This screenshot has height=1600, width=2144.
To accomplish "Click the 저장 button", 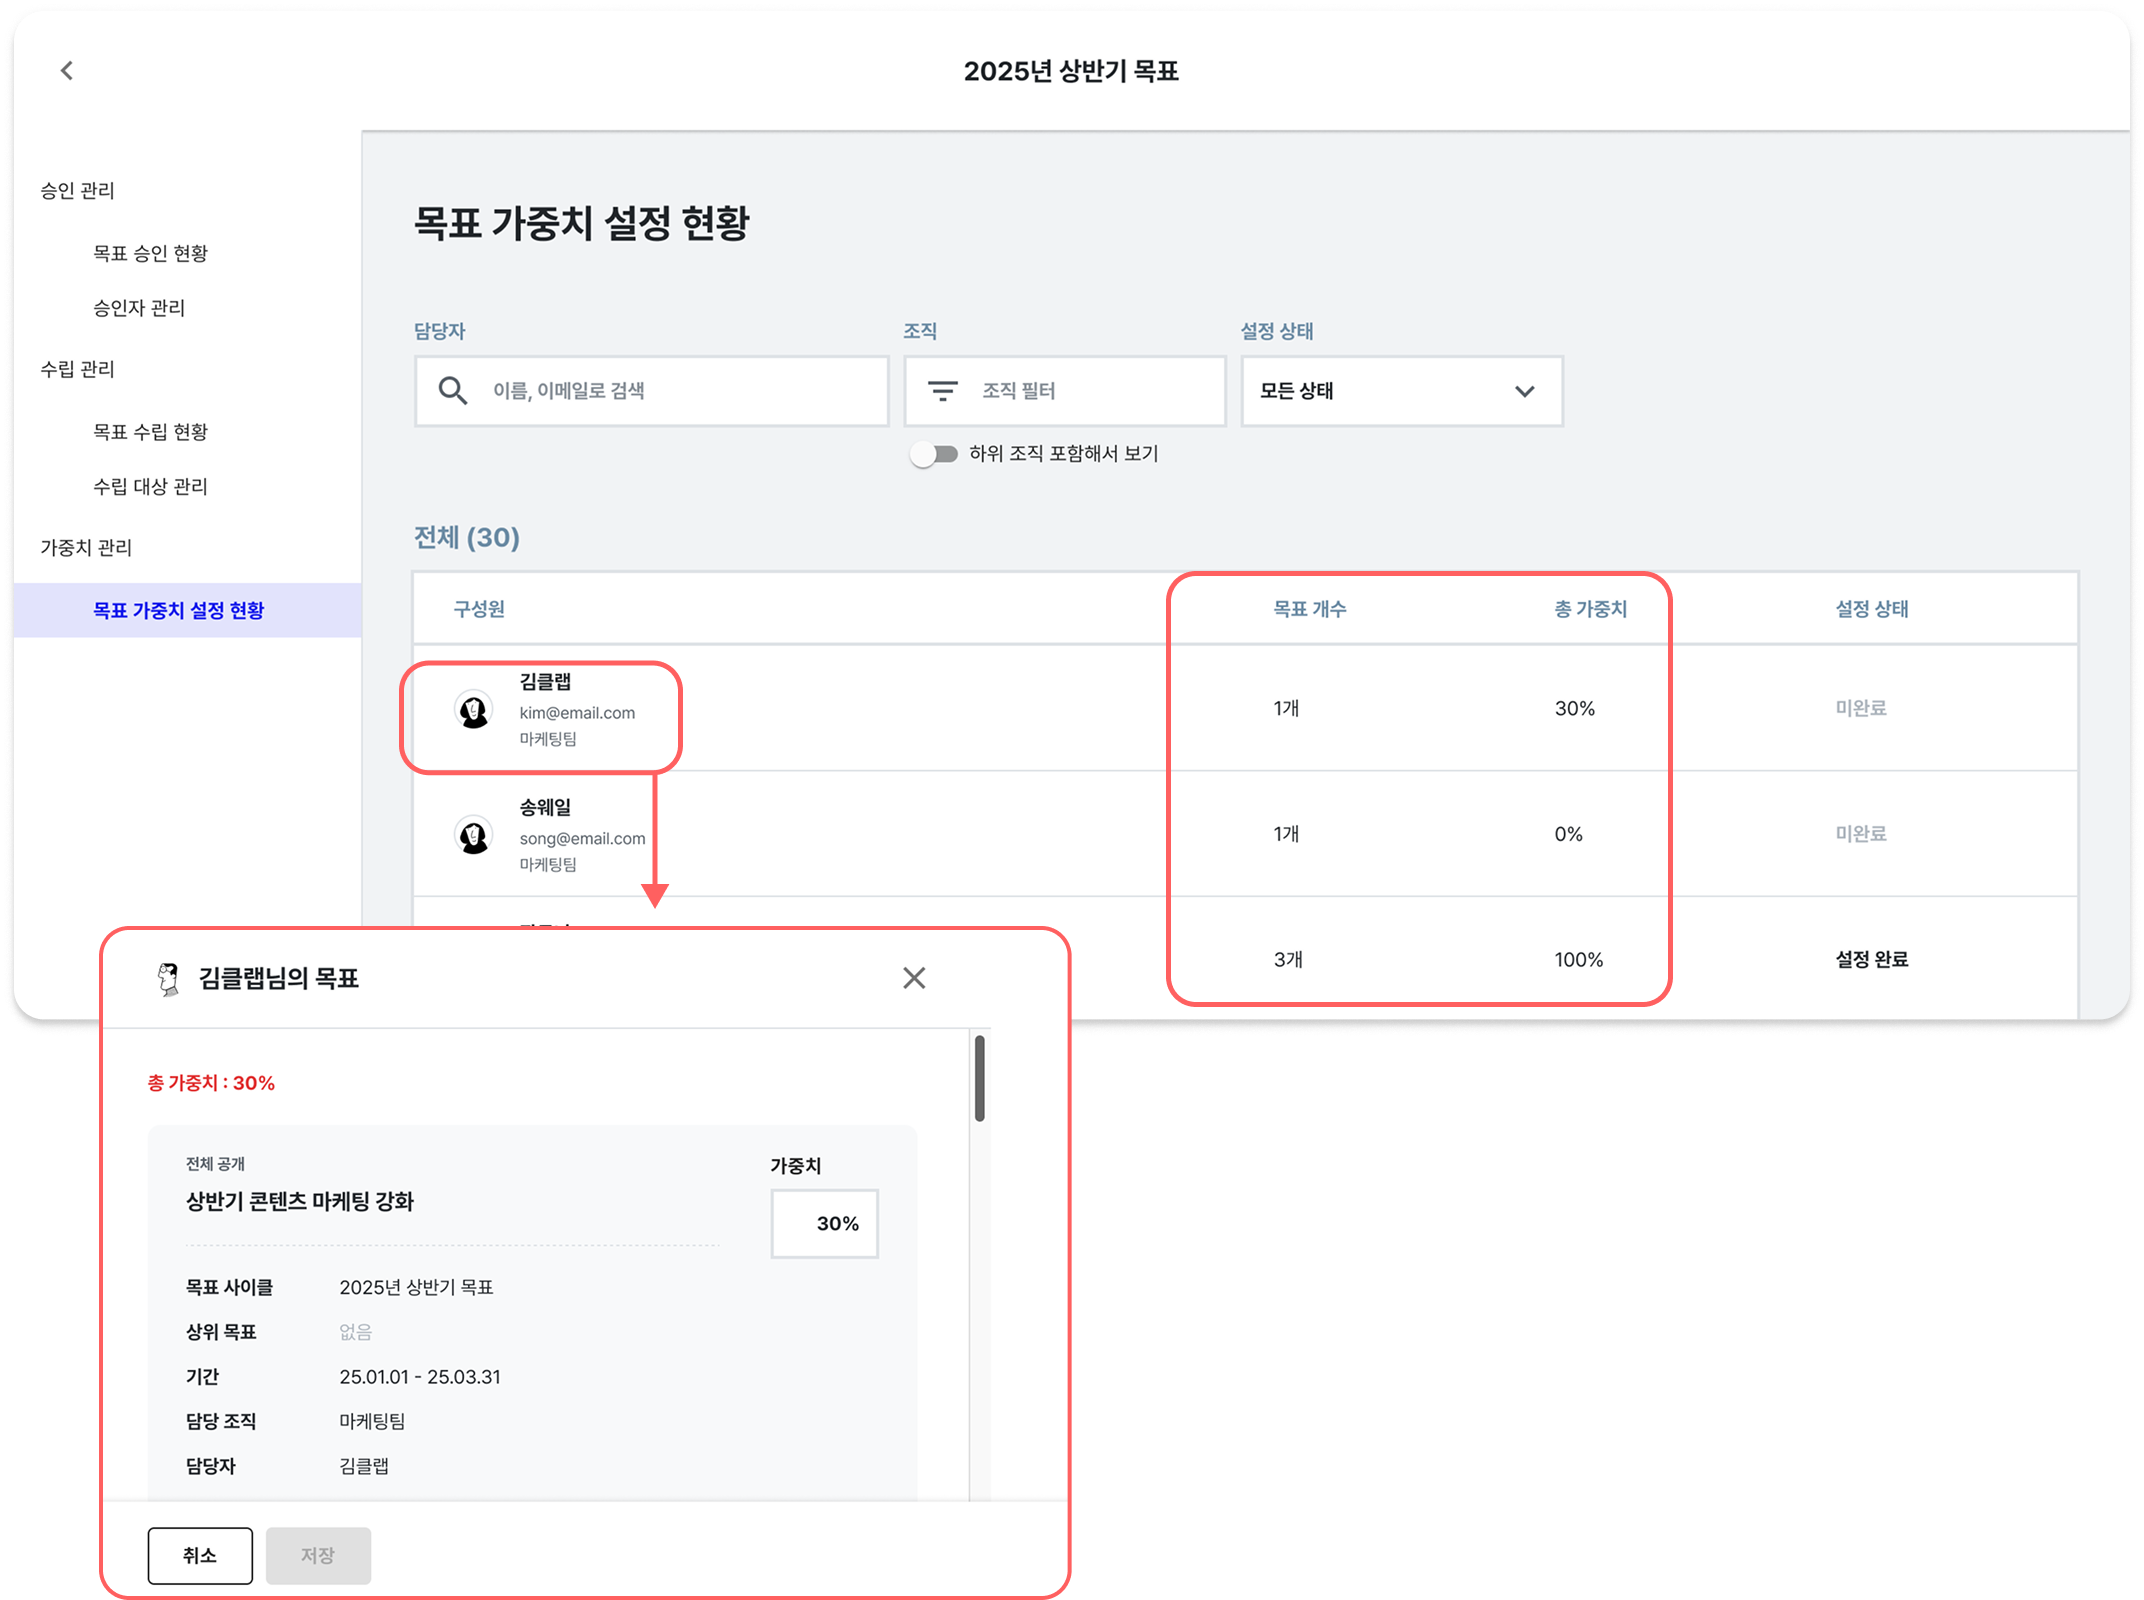I will point(318,1554).
